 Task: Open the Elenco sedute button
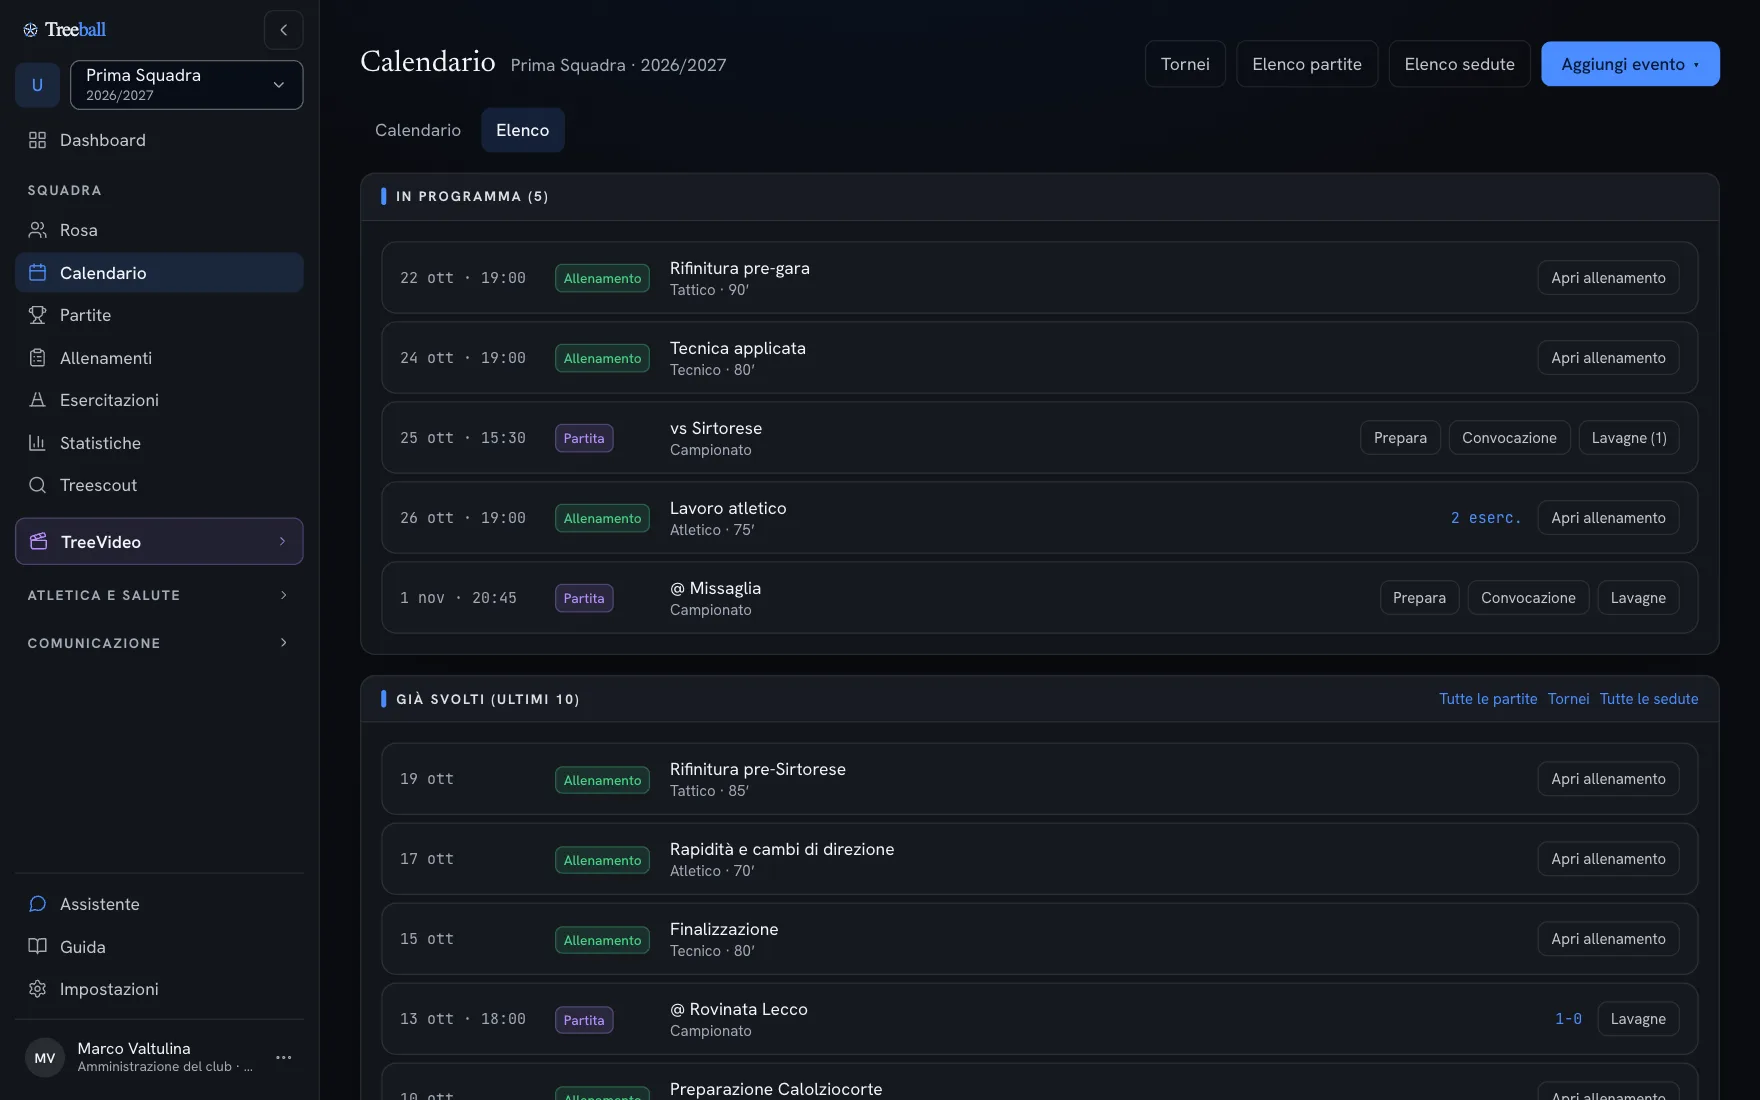(x=1459, y=64)
